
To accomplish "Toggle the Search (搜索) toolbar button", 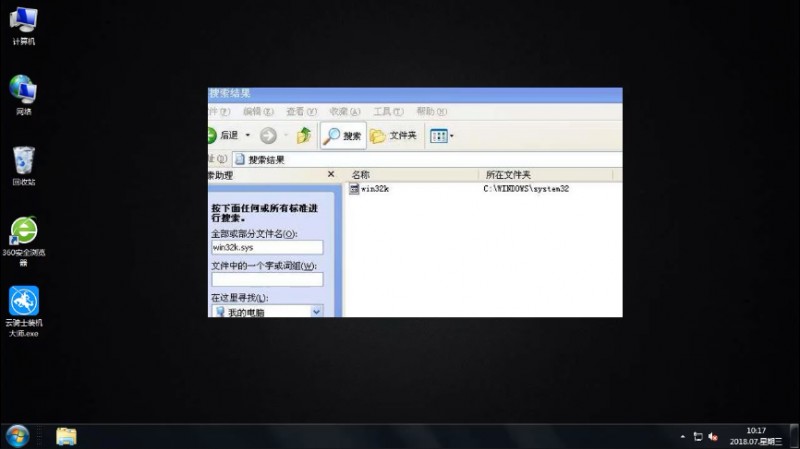I will 343,135.
